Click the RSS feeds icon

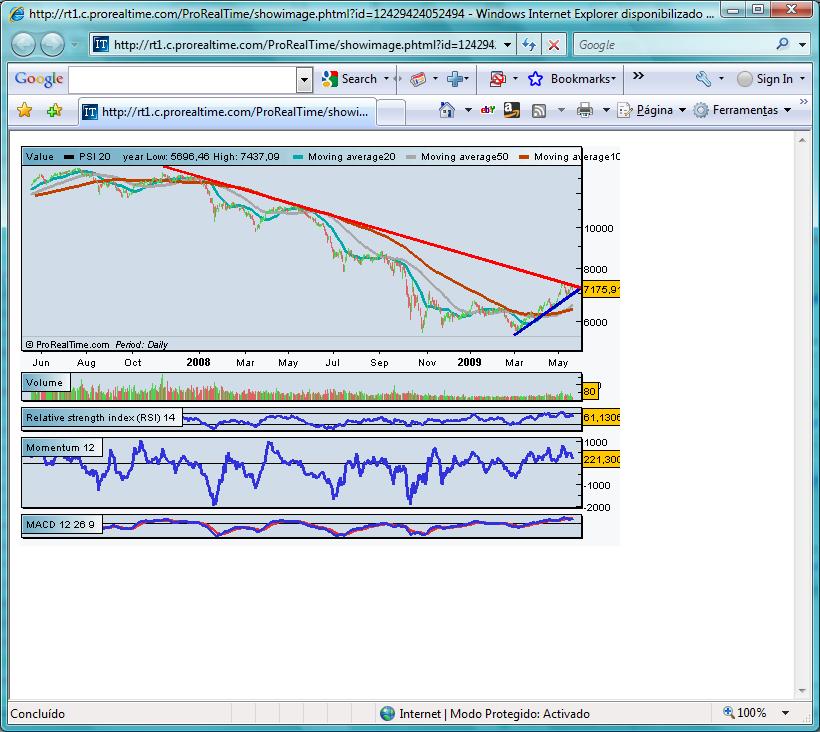[x=539, y=110]
